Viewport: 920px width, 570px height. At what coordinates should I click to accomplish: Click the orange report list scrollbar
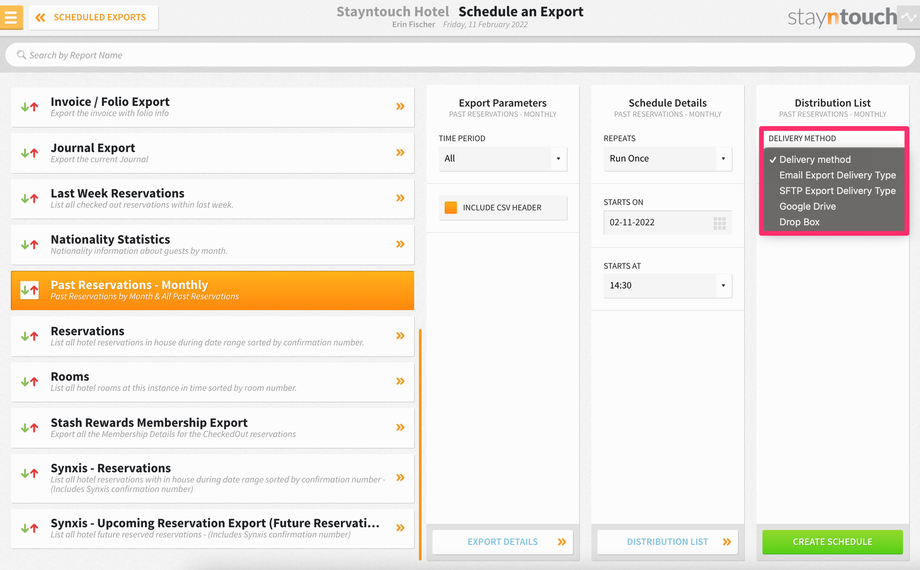[420, 444]
